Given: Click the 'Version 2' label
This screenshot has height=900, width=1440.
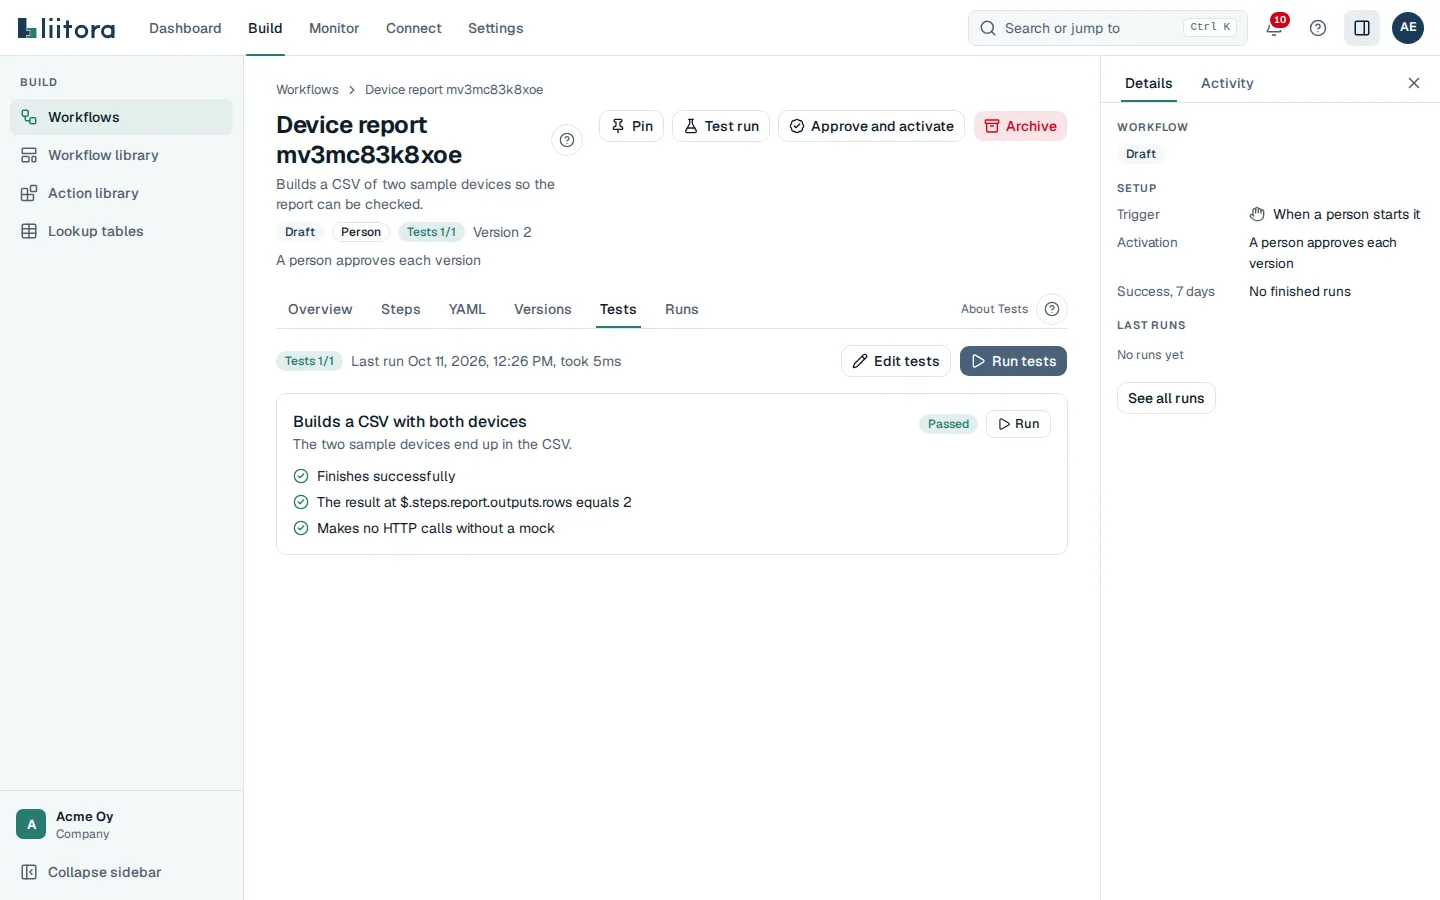Looking at the screenshot, I should pyautogui.click(x=502, y=232).
